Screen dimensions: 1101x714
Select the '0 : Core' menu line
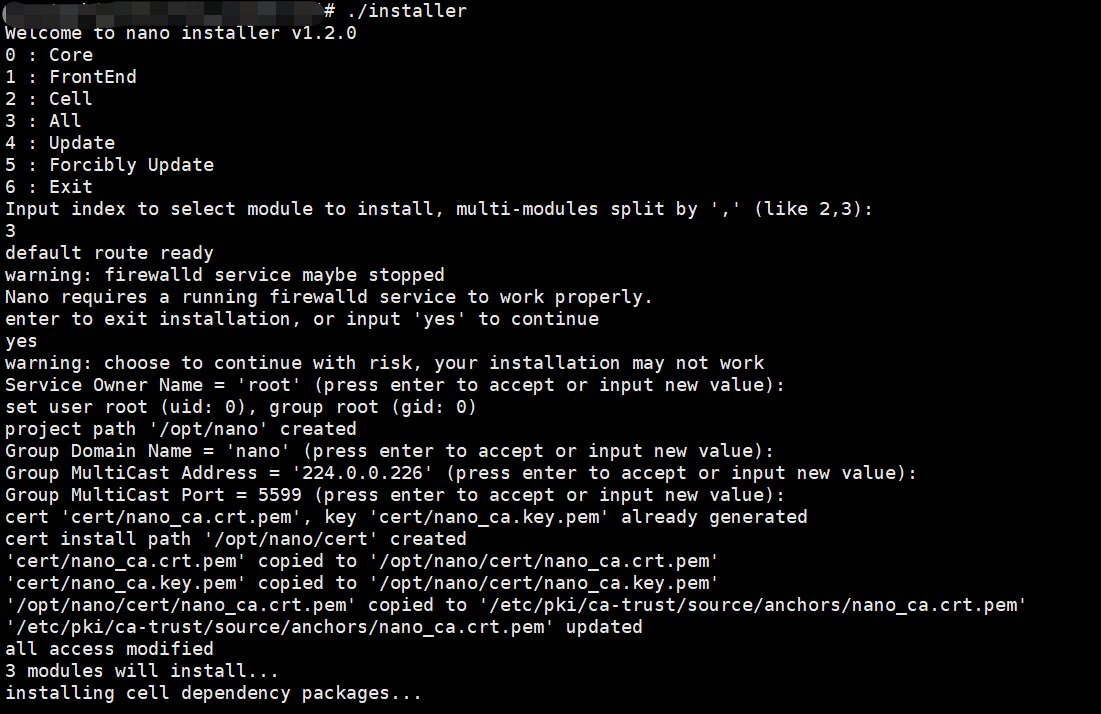(49, 55)
